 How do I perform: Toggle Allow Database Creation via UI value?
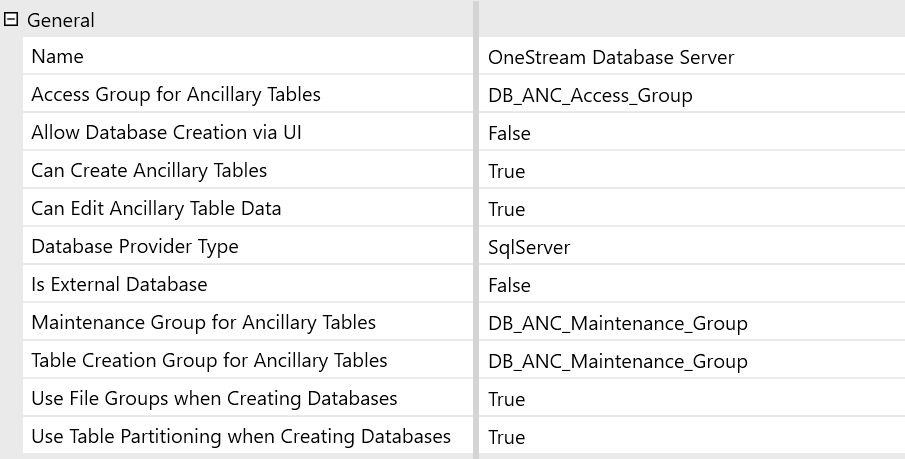(x=692, y=133)
